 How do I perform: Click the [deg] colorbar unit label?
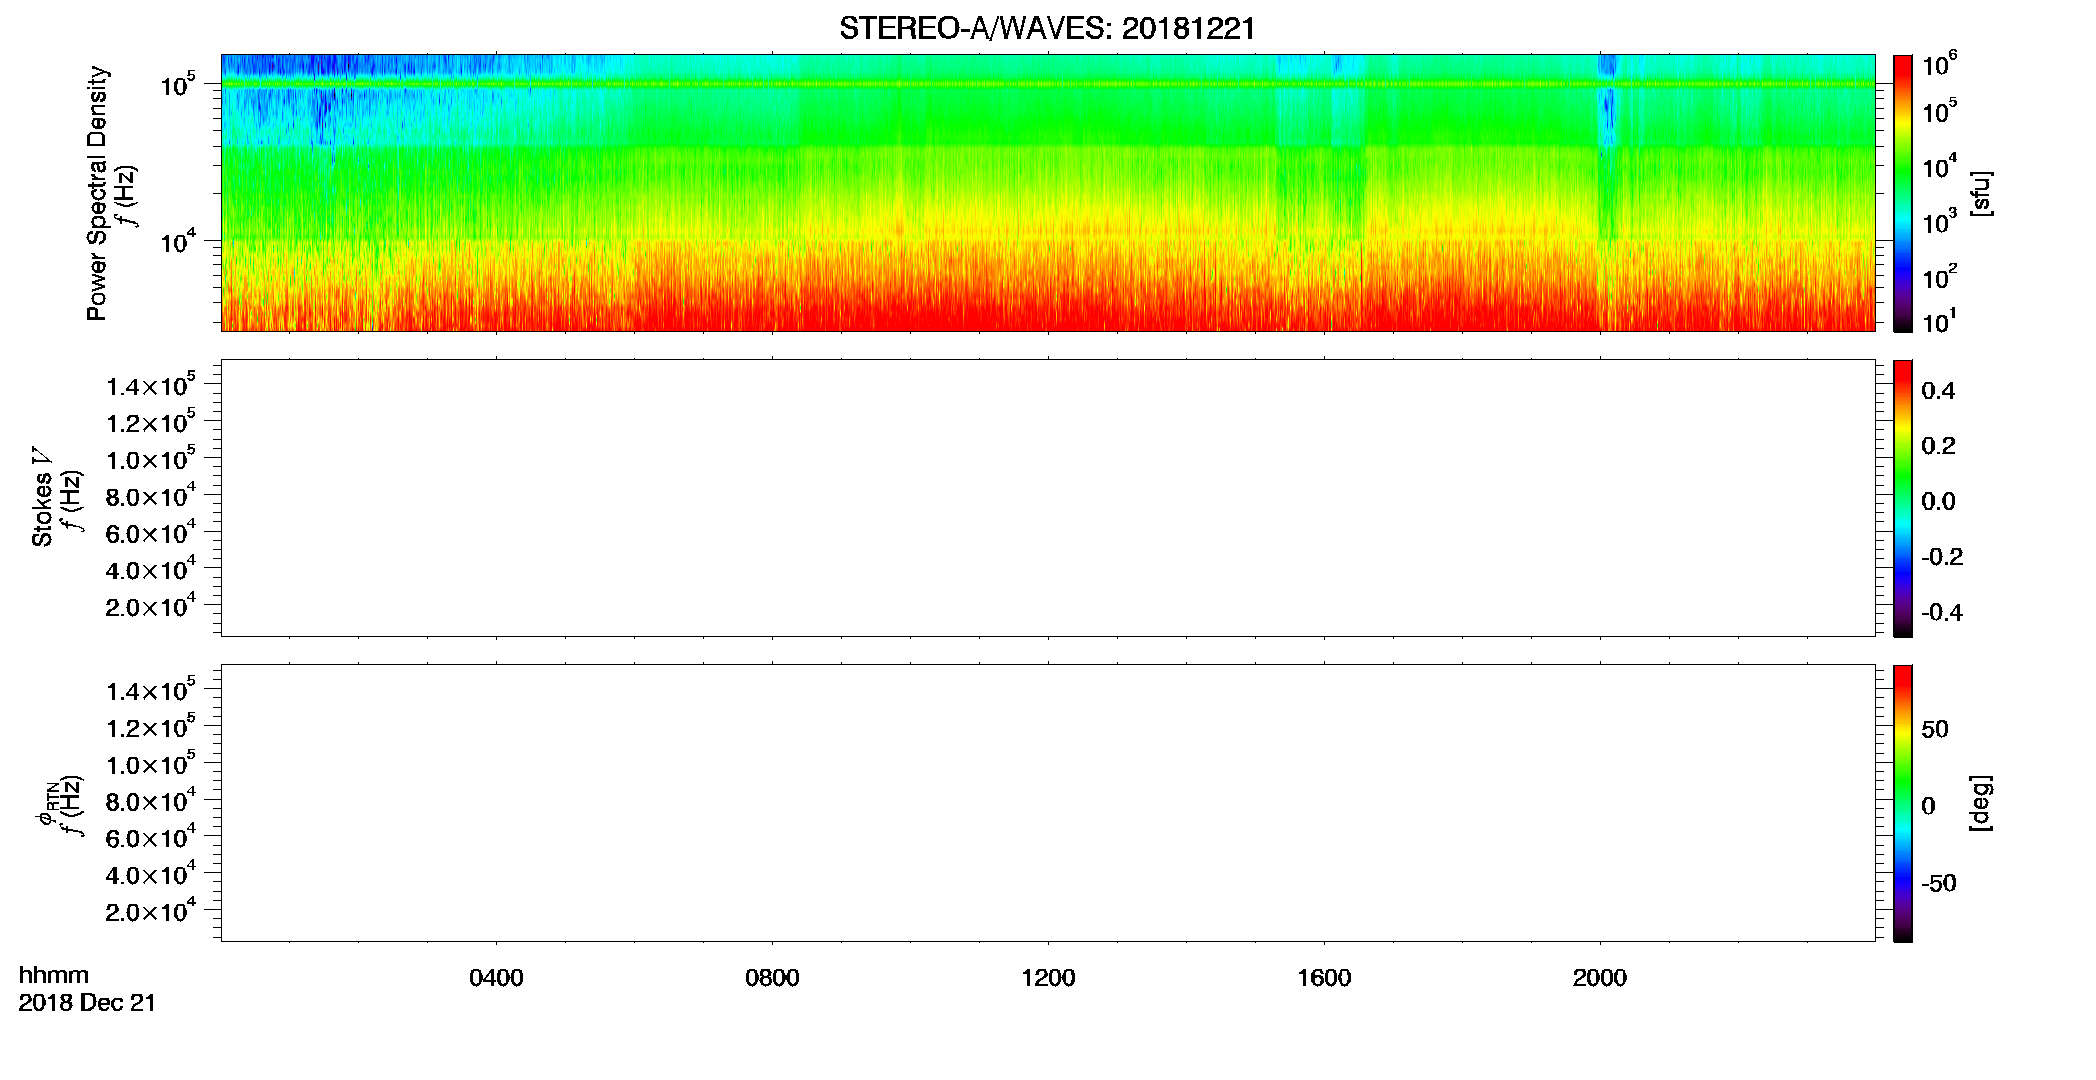pos(1980,803)
